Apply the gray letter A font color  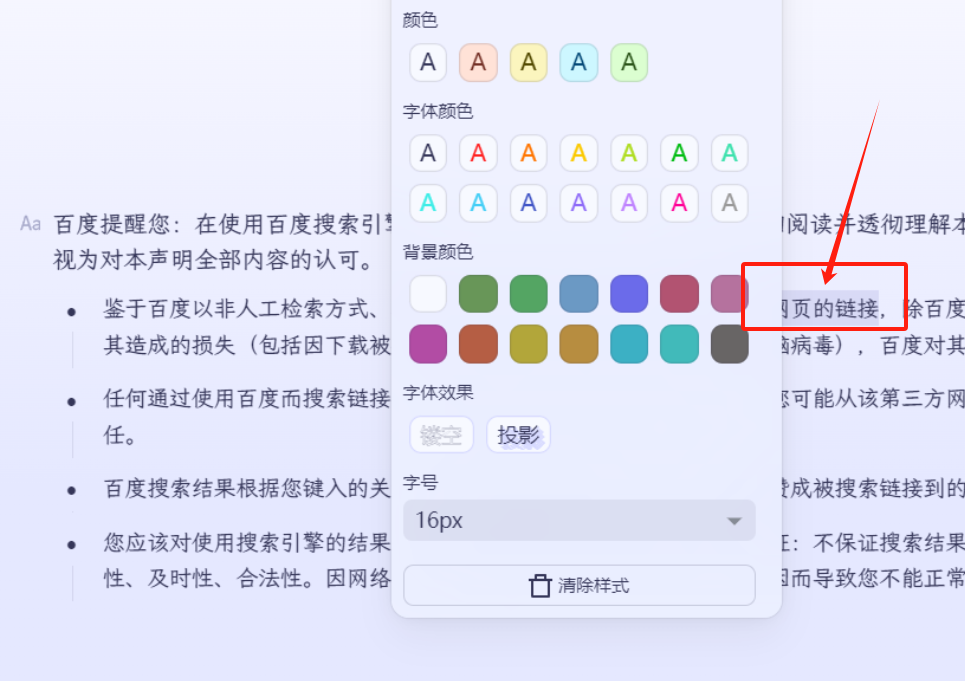pos(729,203)
